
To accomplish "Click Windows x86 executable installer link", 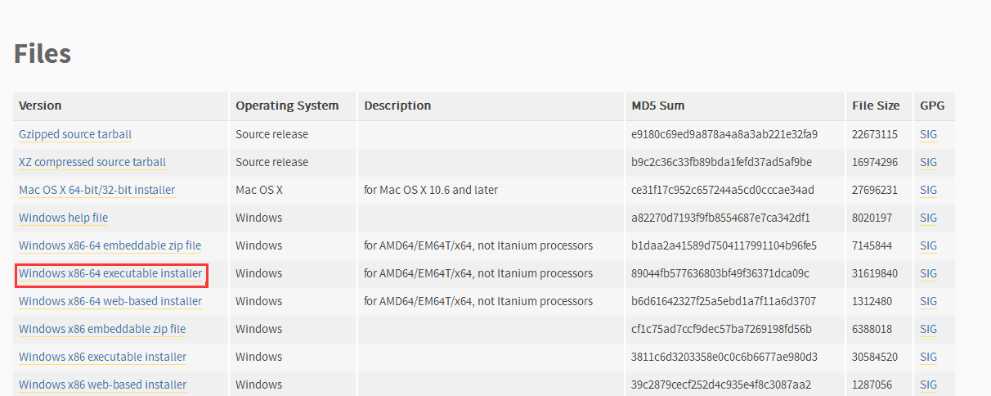I will tap(102, 357).
